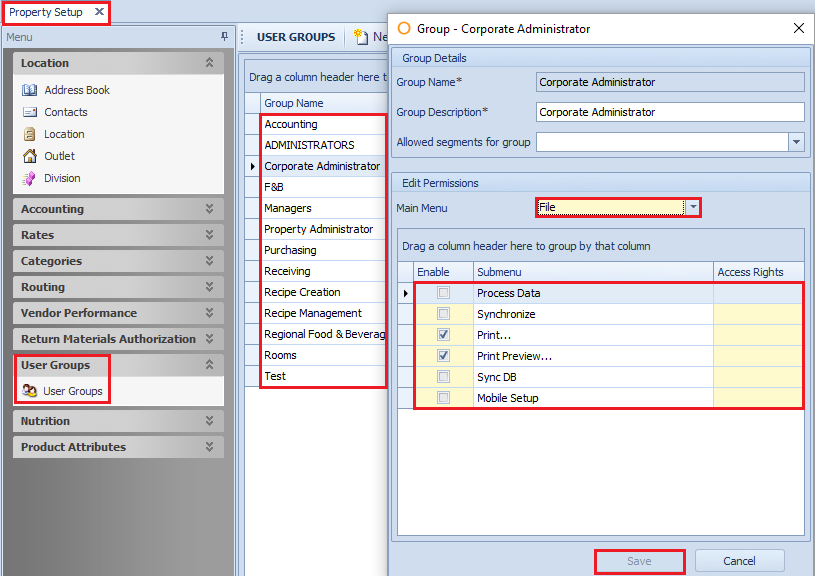Click the Group Description text field
Image resolution: width=815 pixels, height=576 pixels.
(669, 112)
